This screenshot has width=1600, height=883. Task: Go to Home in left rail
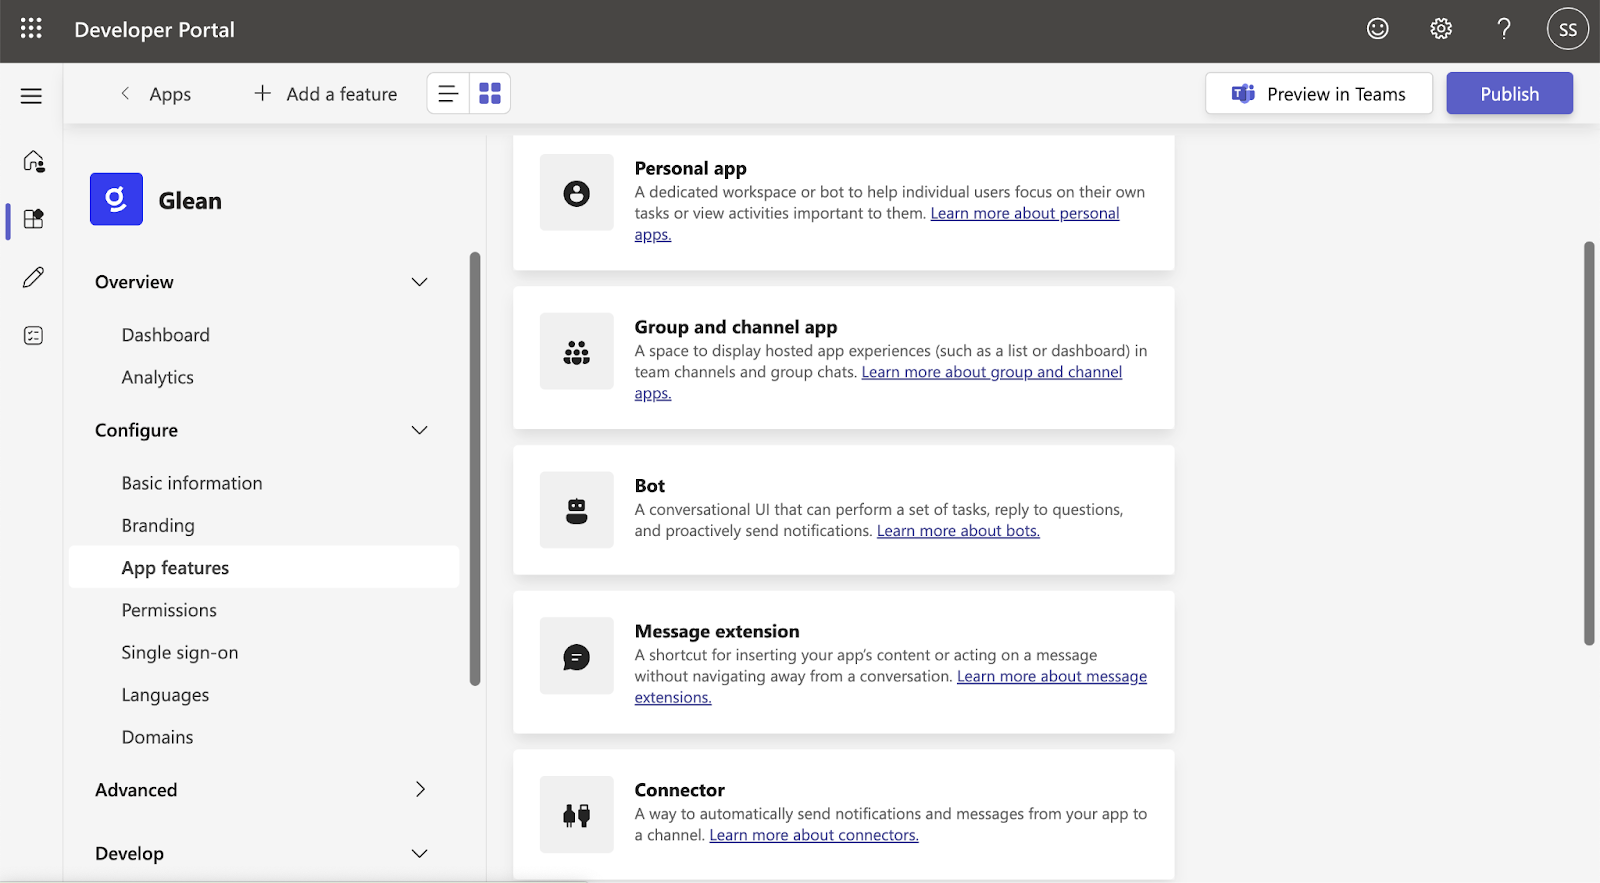point(33,161)
